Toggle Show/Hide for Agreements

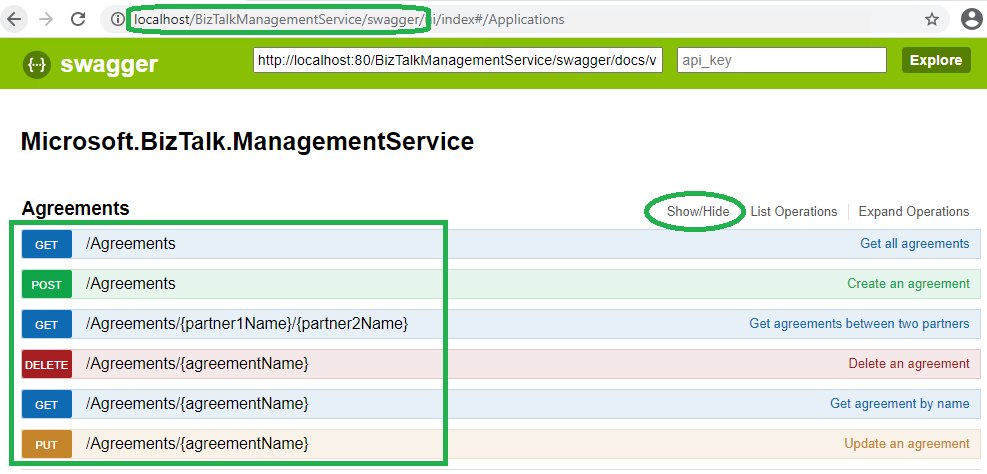tap(698, 212)
